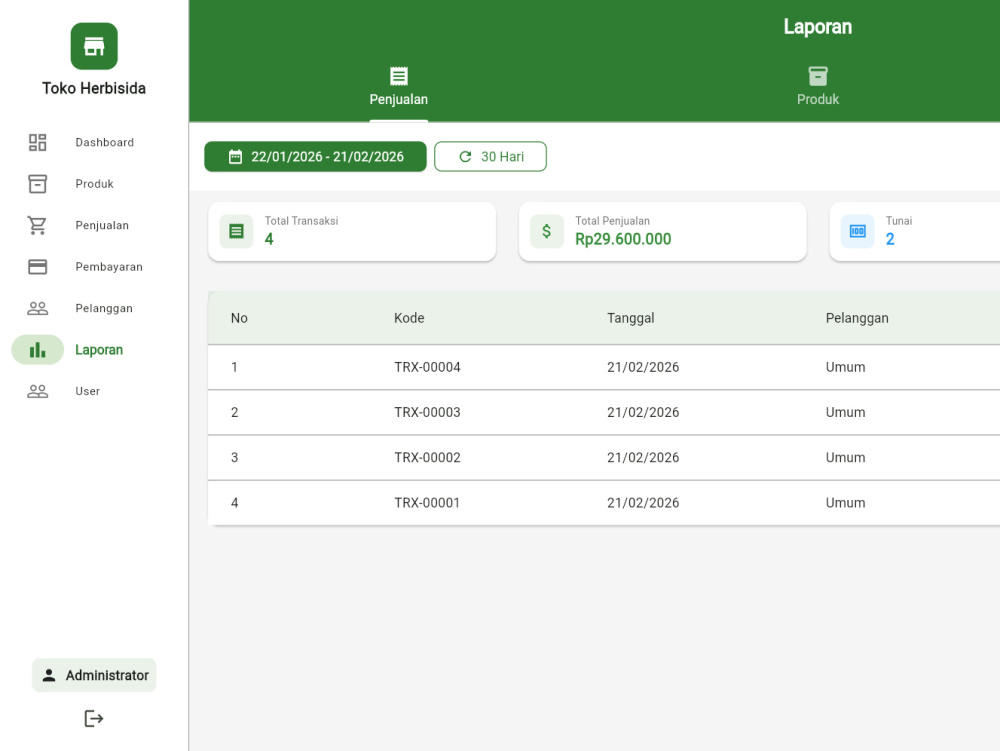Click the receipt icon above Penjualan tab
Screen dimensions: 1000x751
click(399, 77)
